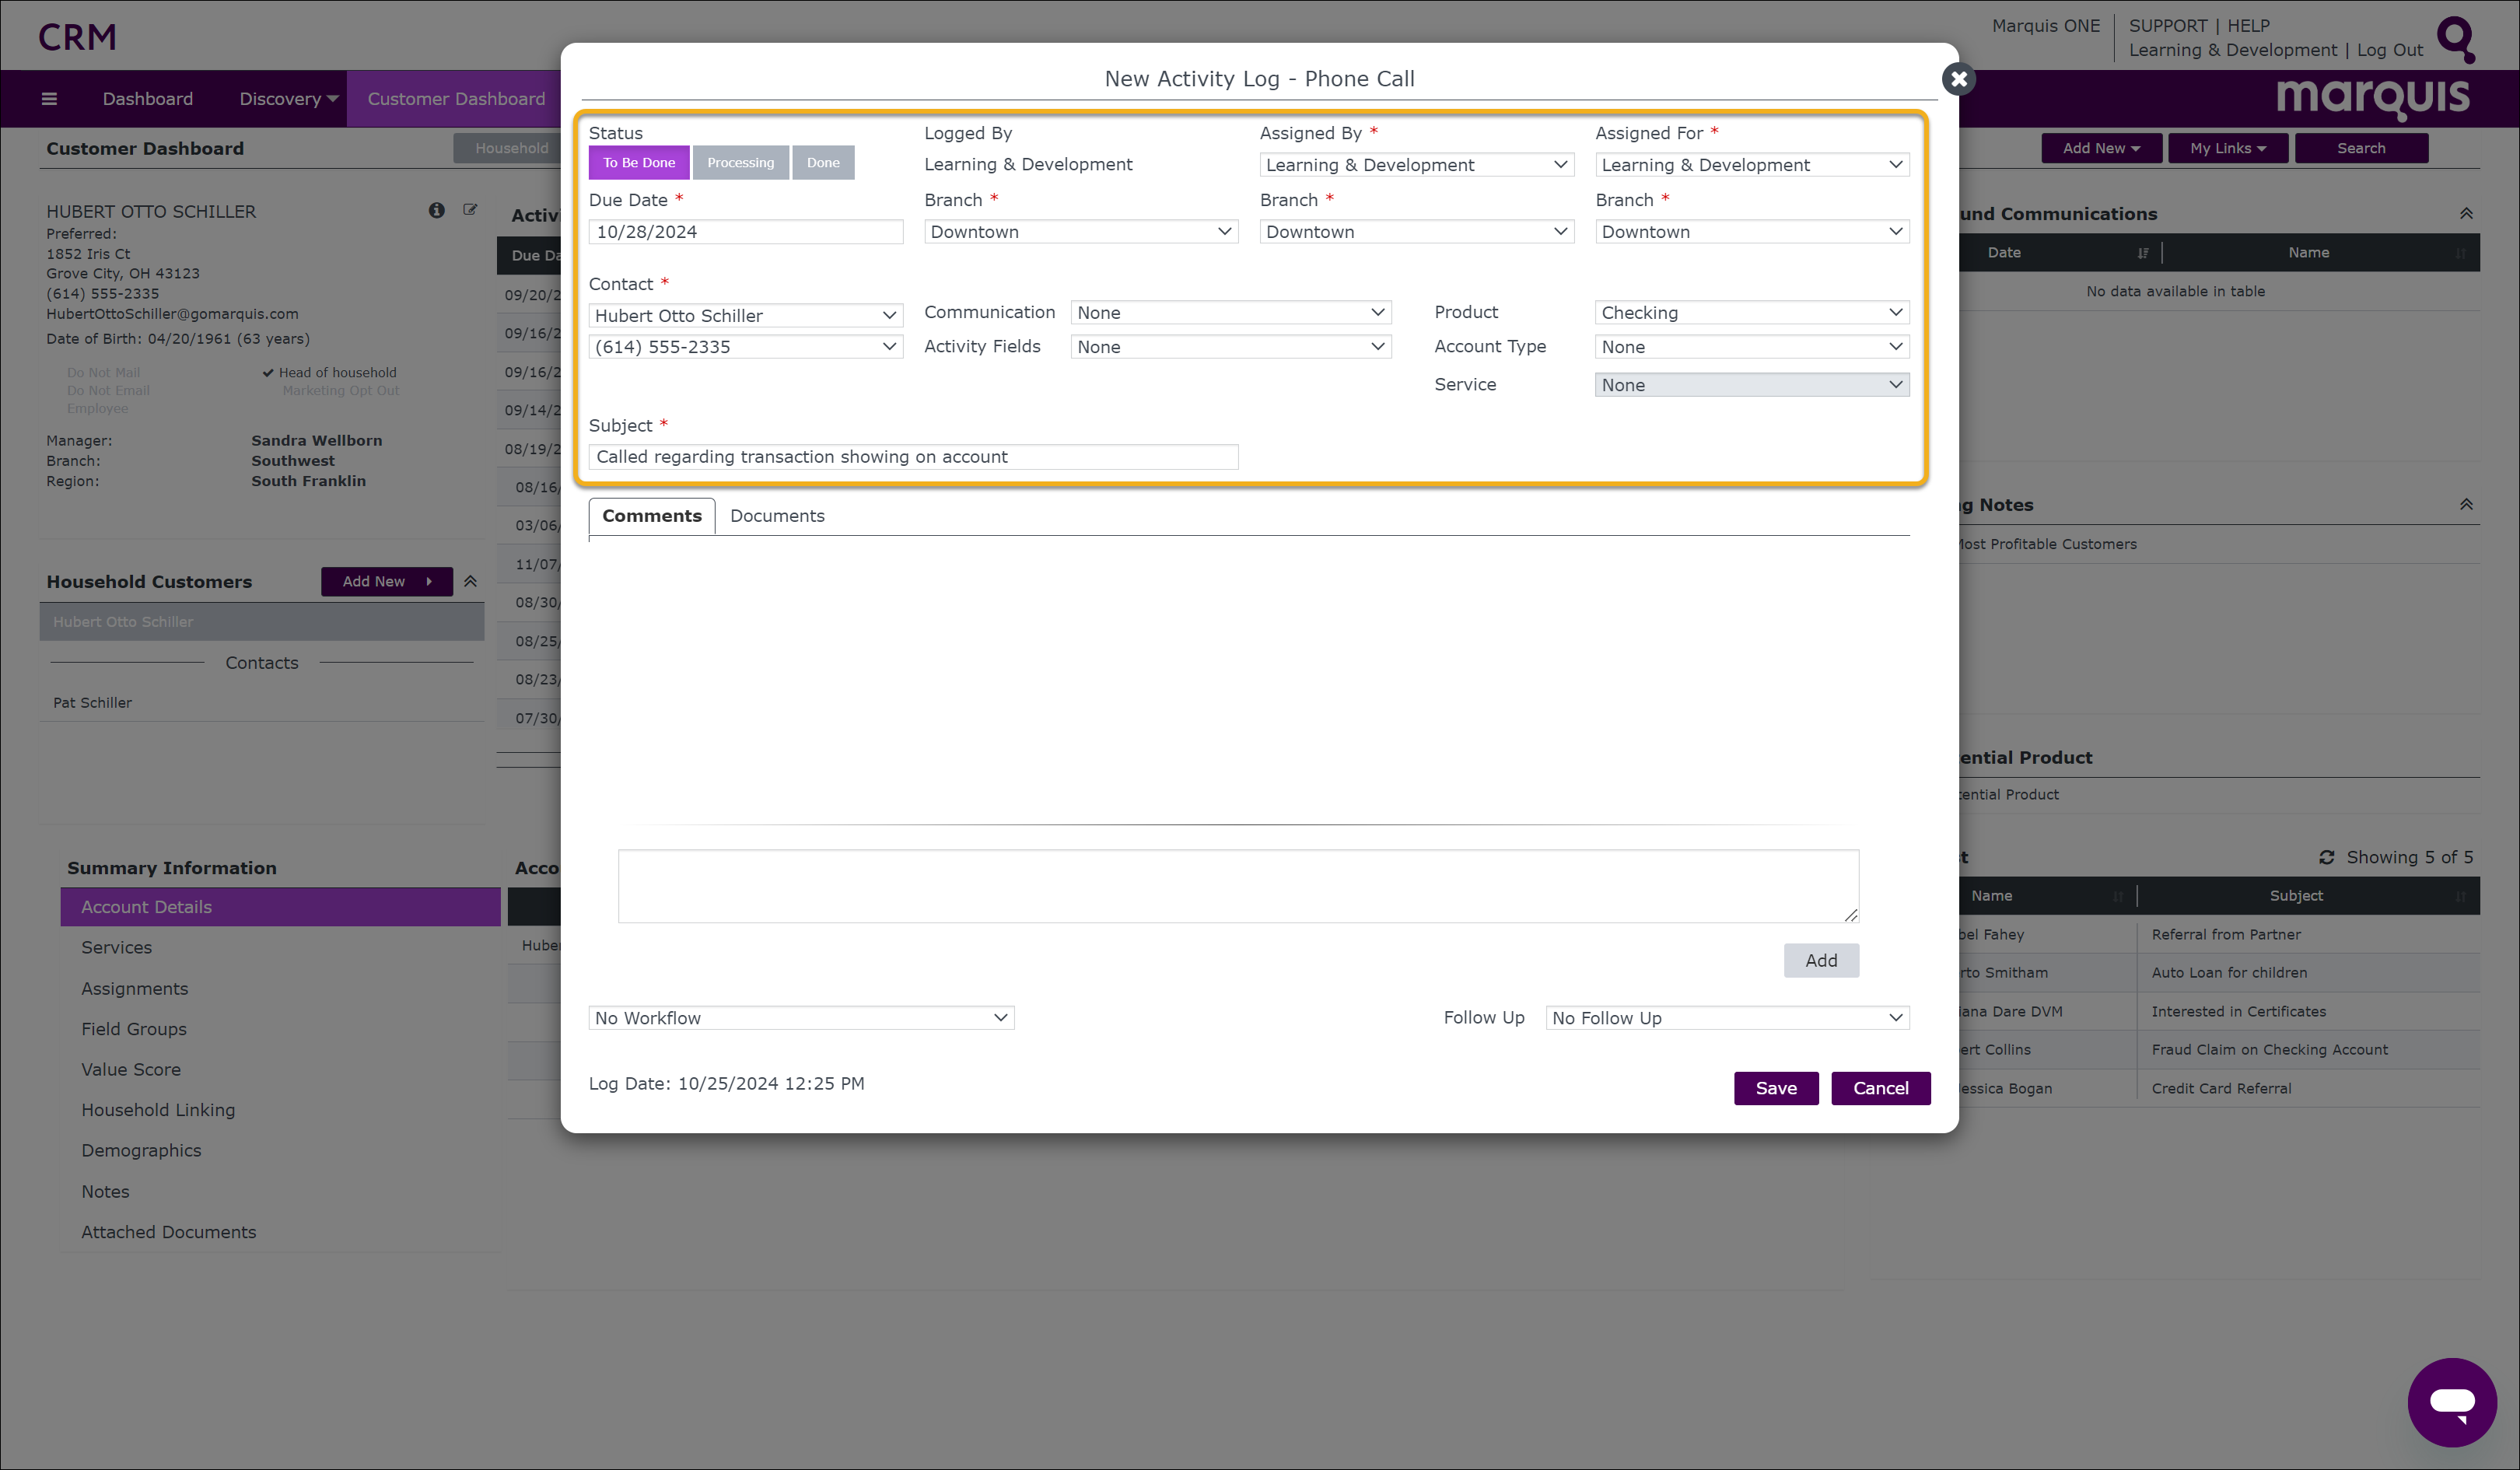Cancel the activity log

1881,1088
